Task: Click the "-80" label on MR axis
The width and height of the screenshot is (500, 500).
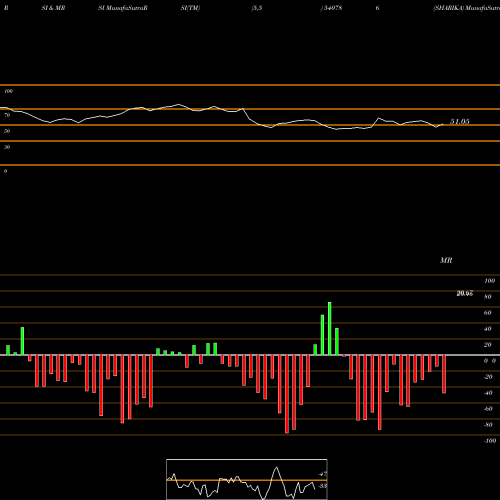Action: coord(488,425)
